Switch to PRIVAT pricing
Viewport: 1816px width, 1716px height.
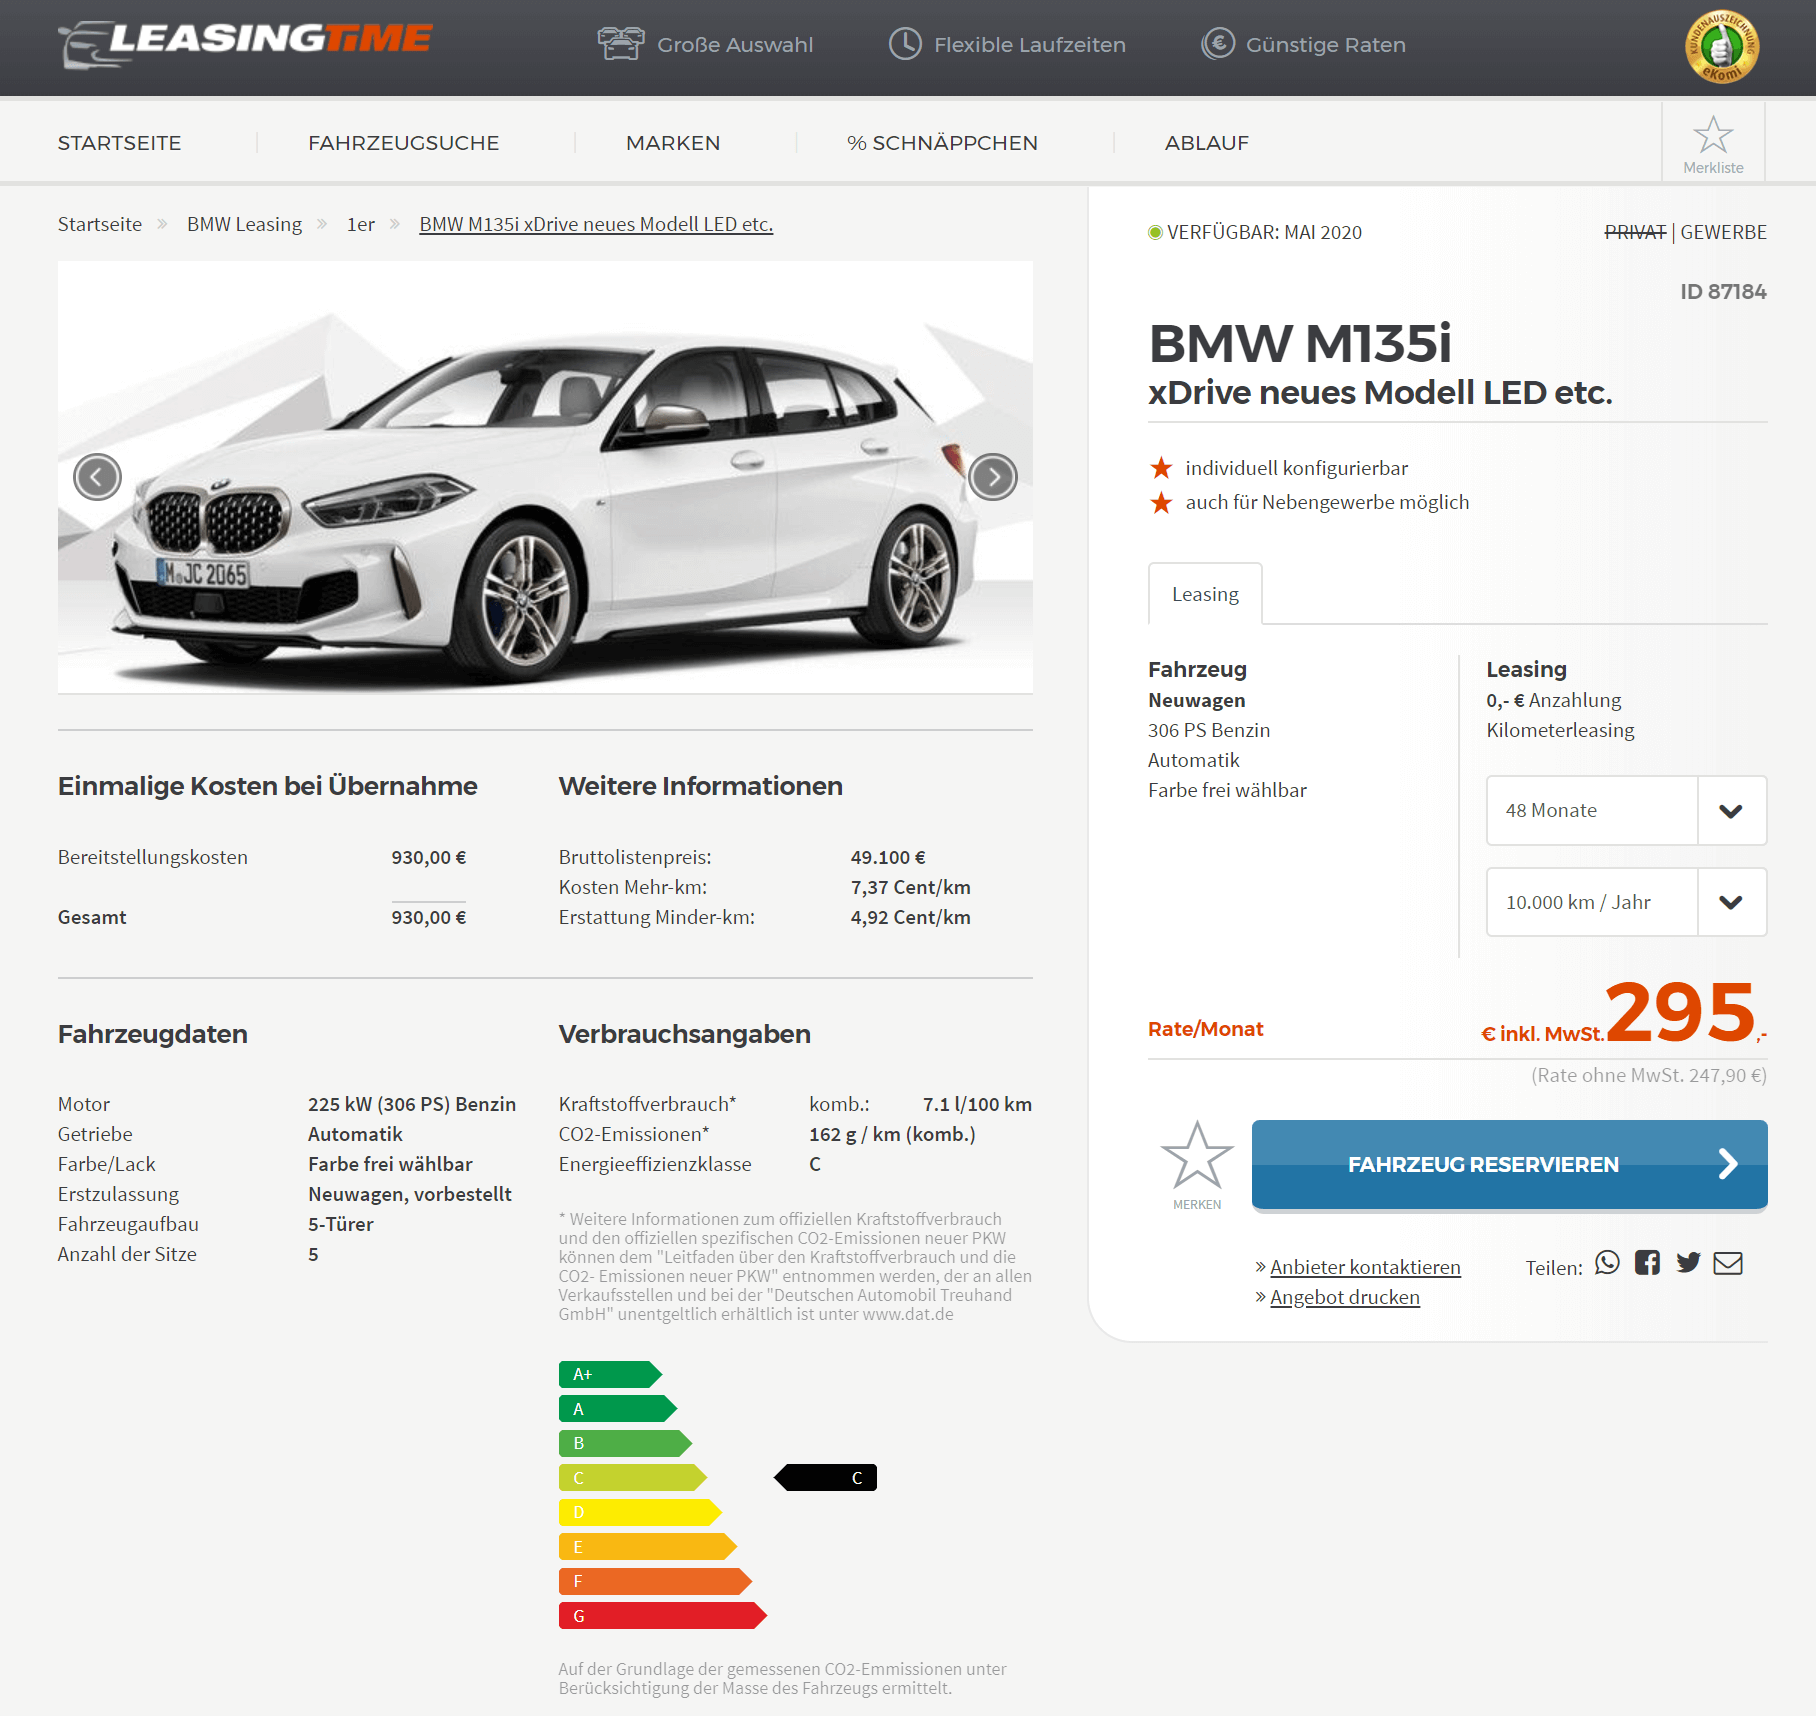click(1635, 232)
